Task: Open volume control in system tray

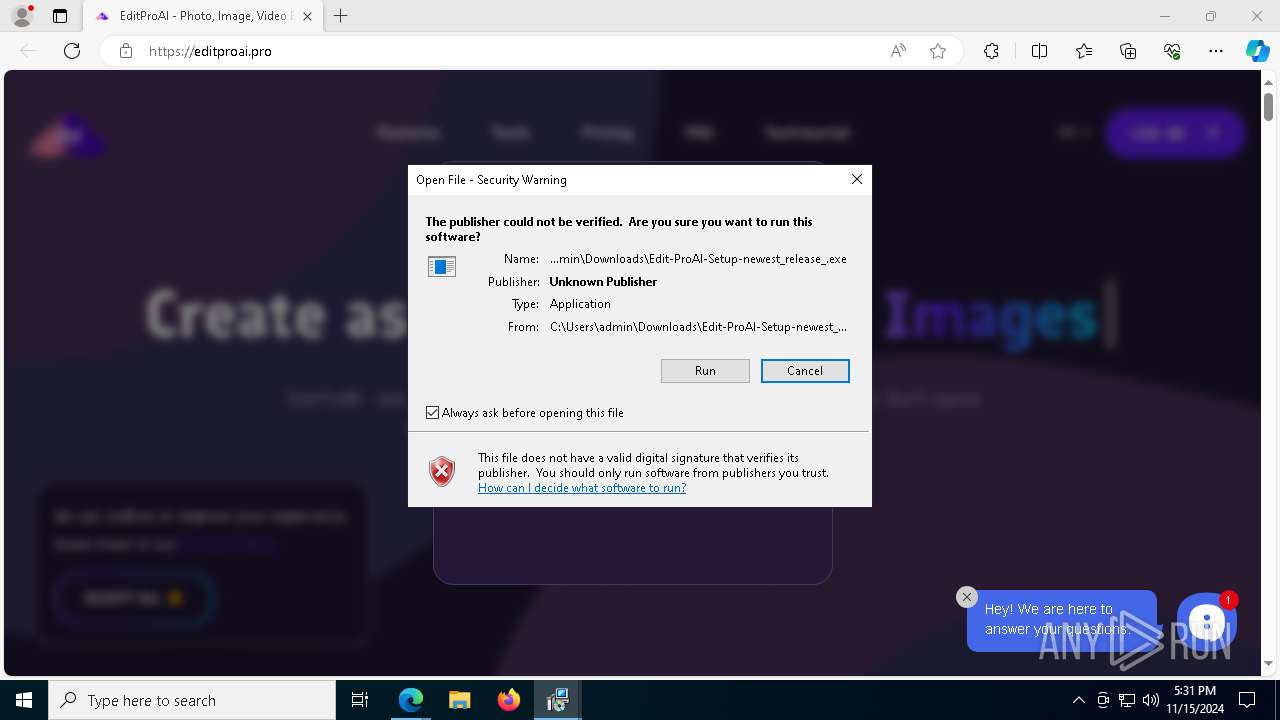Action: click(x=1151, y=700)
